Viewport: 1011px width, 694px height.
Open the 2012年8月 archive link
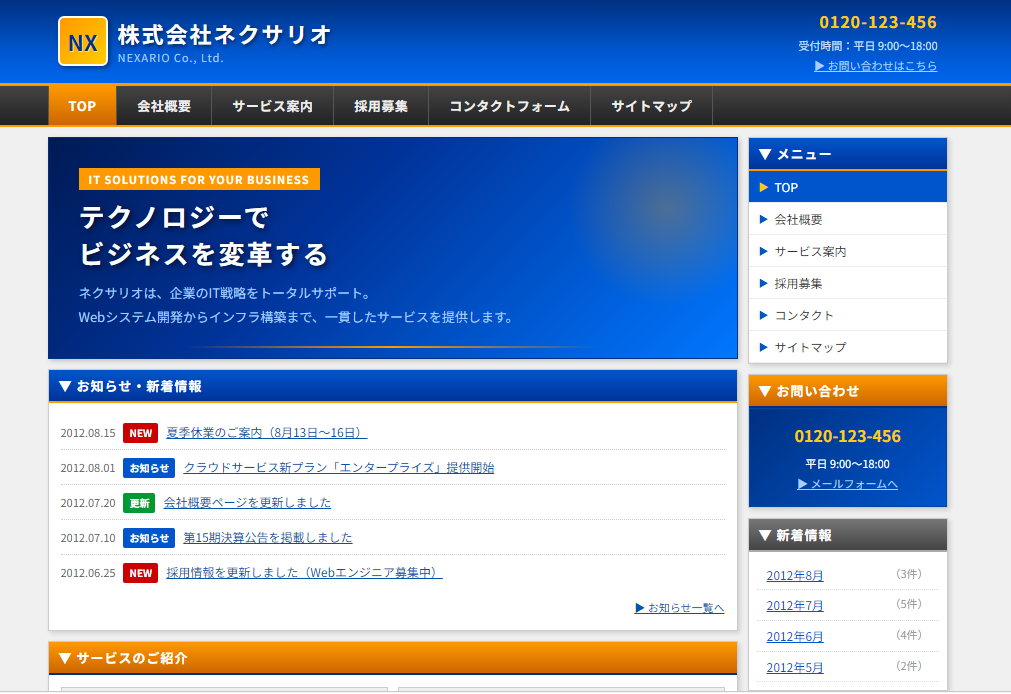click(x=794, y=575)
